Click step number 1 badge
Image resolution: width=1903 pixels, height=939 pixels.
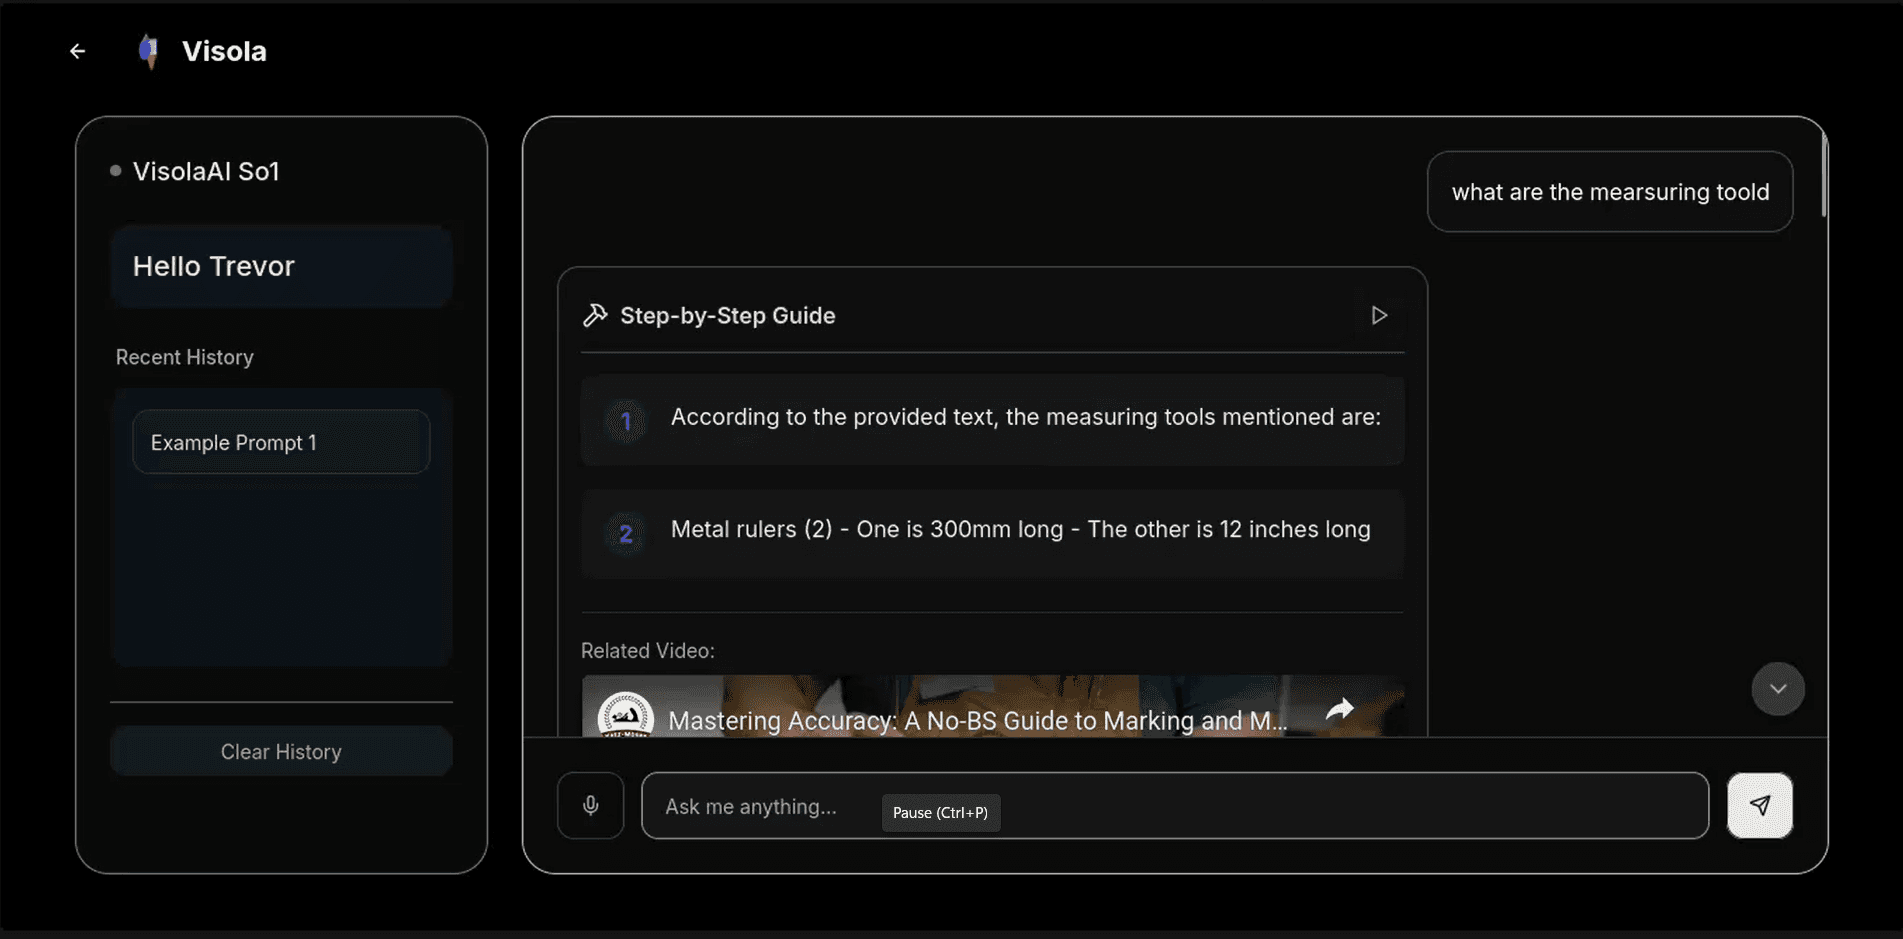point(626,421)
